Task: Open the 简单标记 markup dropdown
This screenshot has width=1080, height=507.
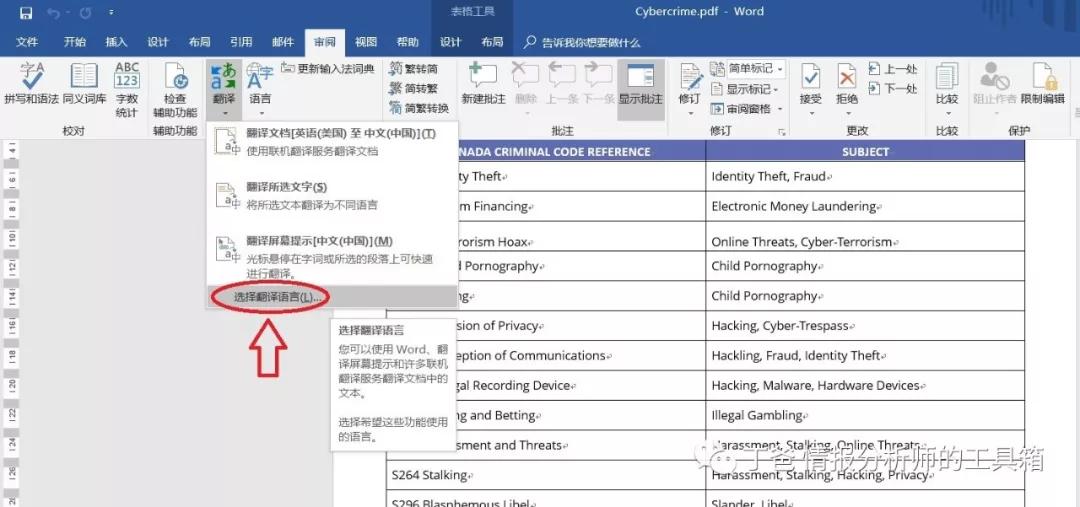Action: point(747,69)
